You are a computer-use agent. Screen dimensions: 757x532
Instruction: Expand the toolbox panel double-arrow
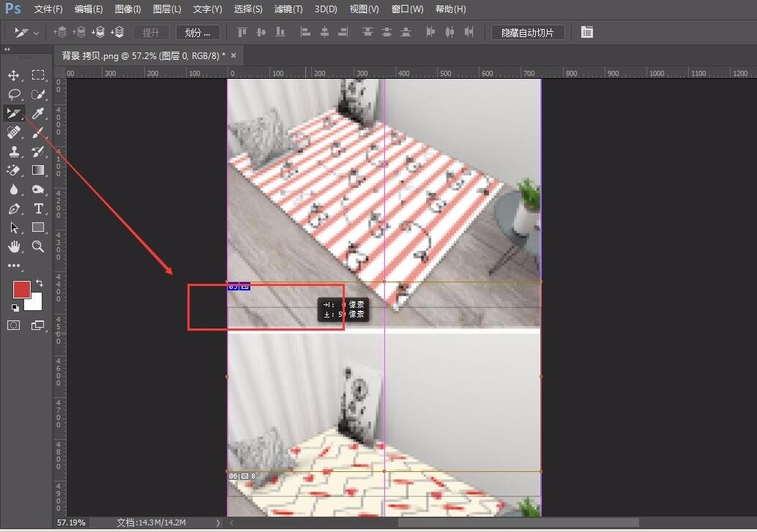(9, 50)
